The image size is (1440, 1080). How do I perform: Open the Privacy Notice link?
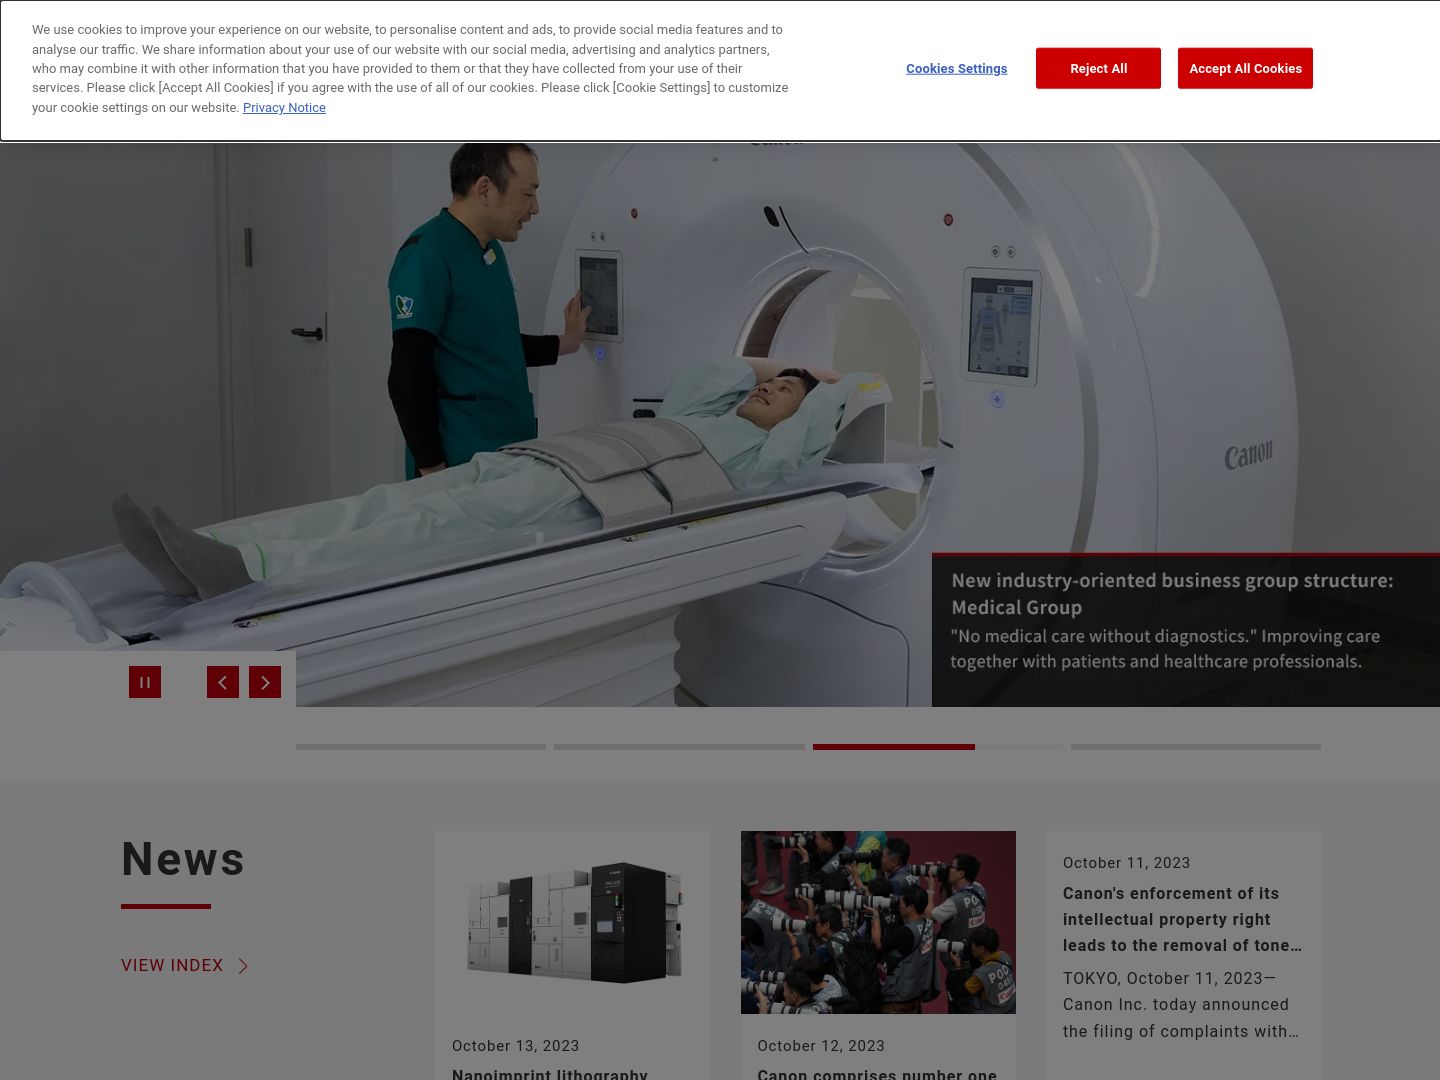pyautogui.click(x=284, y=108)
